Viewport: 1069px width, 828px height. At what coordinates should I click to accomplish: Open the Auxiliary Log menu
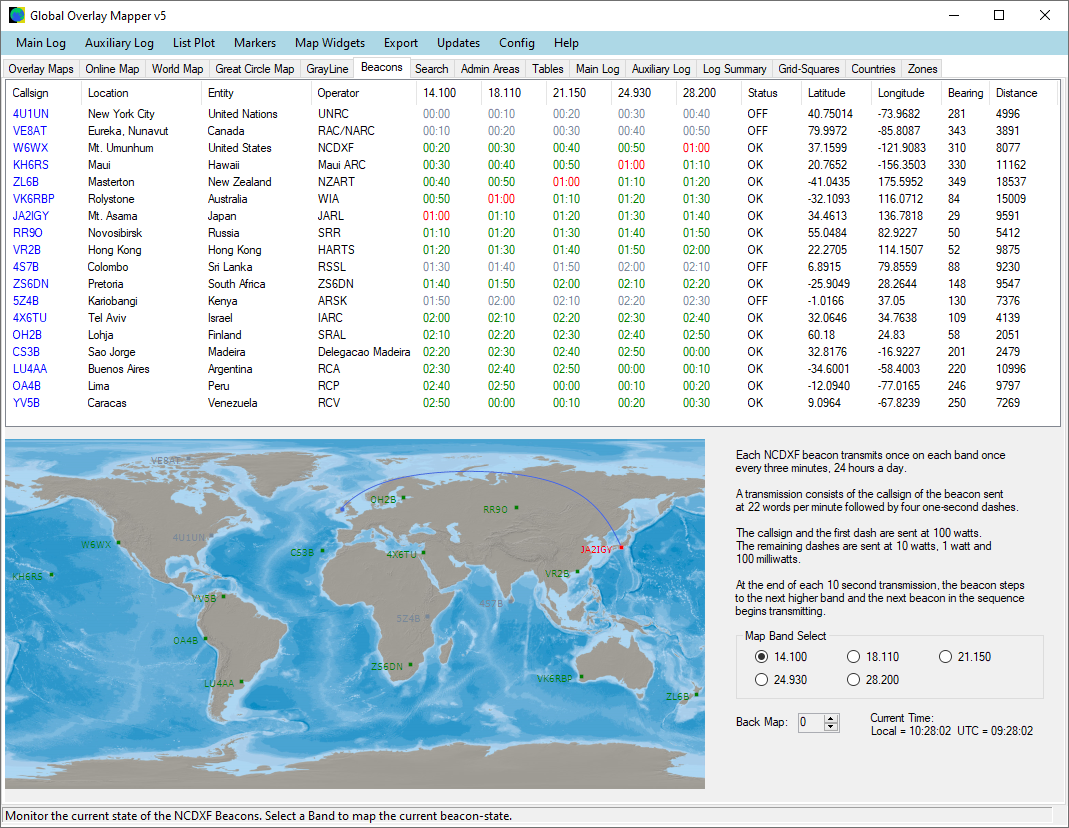point(119,43)
